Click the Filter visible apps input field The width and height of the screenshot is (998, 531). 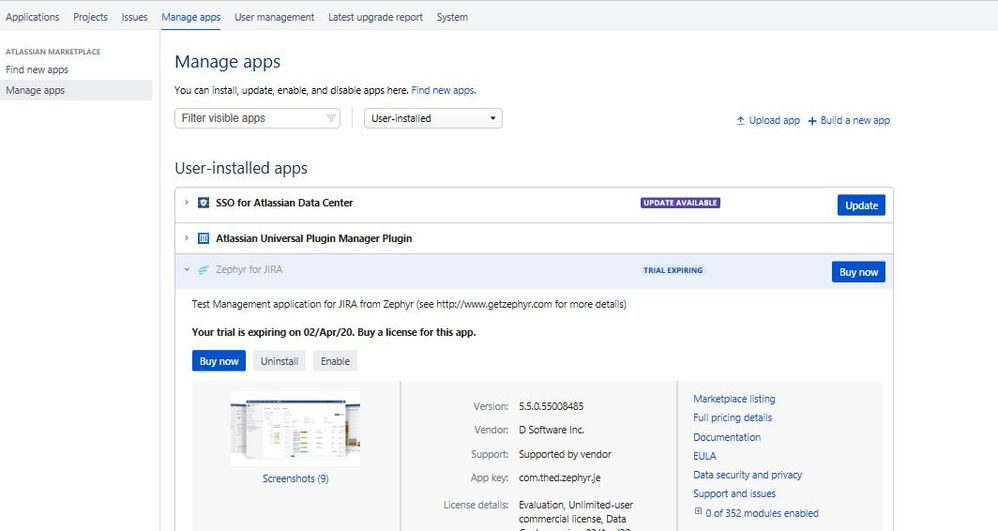point(257,118)
